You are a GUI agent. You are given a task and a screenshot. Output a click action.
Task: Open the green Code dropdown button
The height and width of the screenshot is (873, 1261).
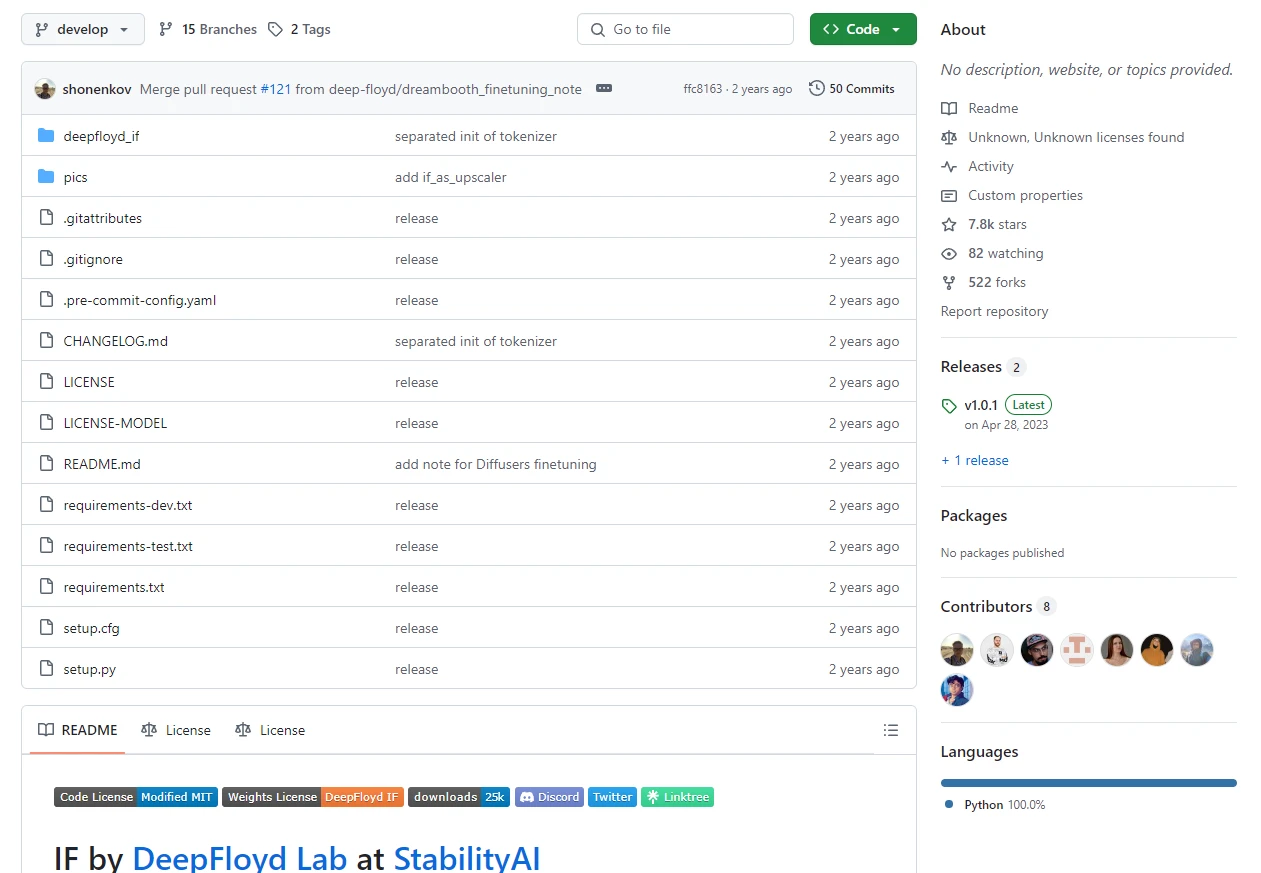point(862,29)
